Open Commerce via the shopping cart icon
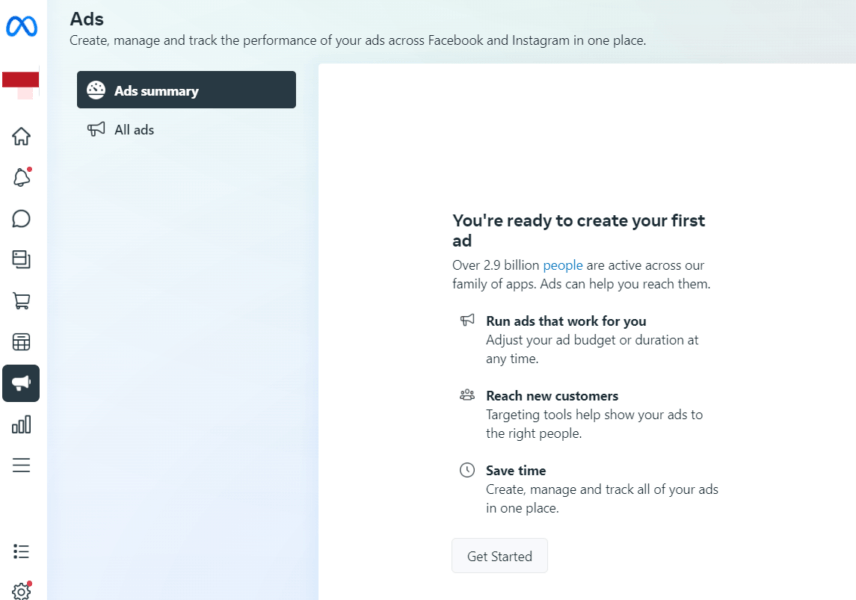The width and height of the screenshot is (856, 600). tap(21, 300)
